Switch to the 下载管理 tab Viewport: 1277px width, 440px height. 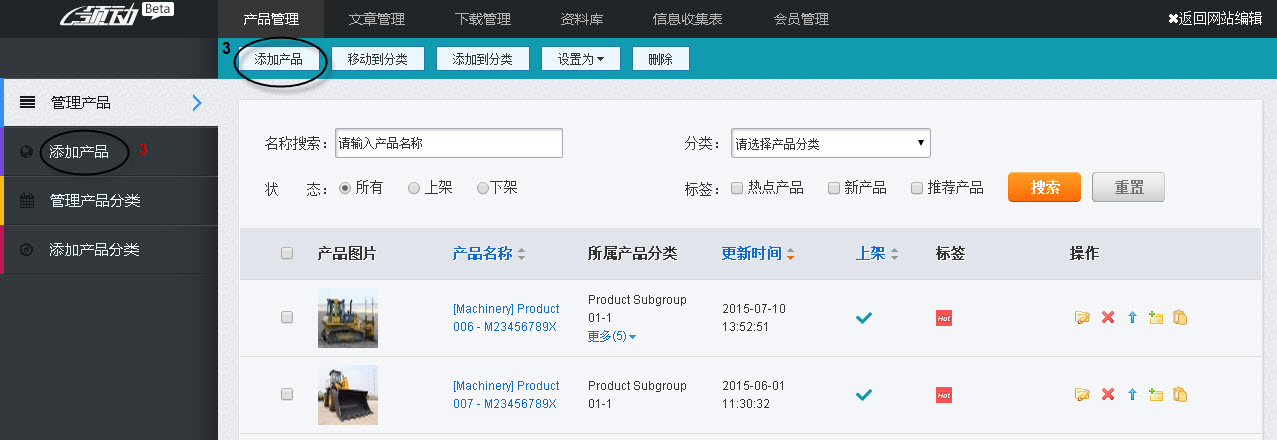[x=483, y=19]
